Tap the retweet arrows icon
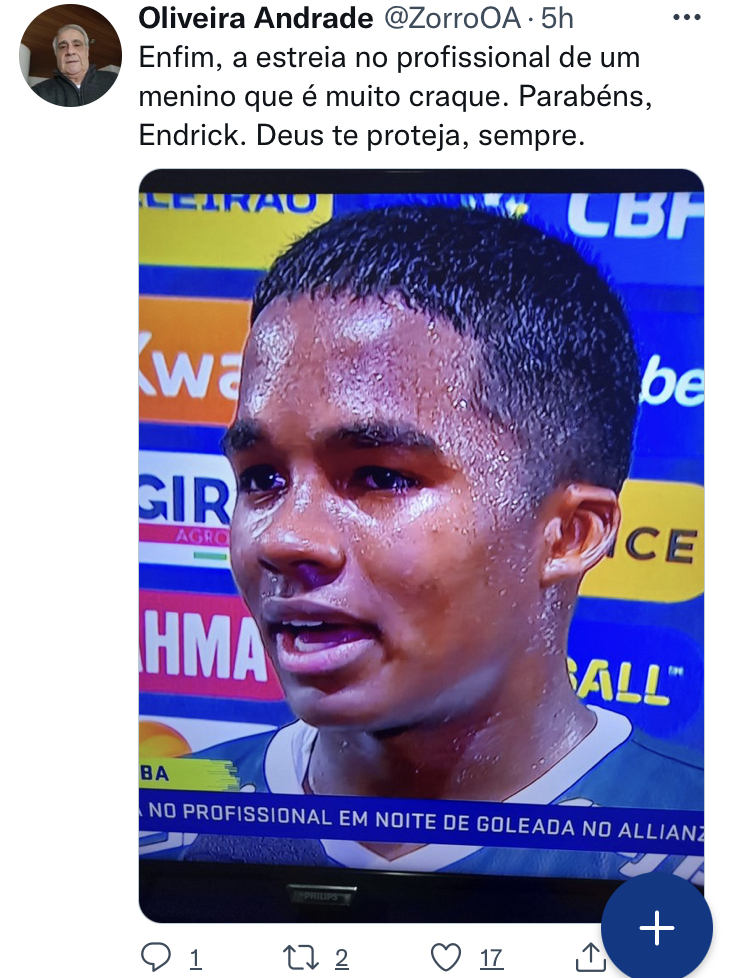The height and width of the screenshot is (978, 737). tap(299, 957)
